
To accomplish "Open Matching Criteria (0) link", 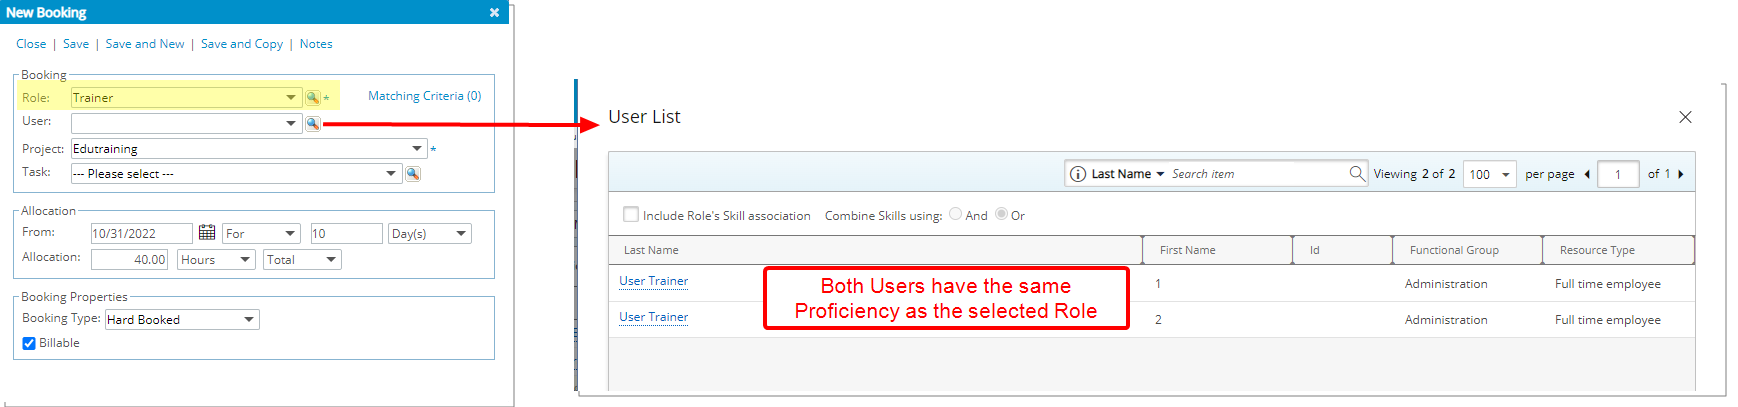I will click(424, 96).
